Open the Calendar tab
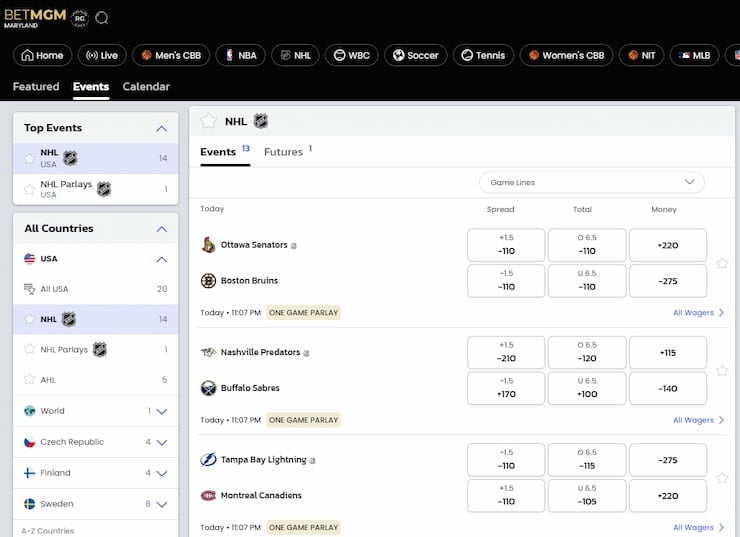This screenshot has height=537, width=740. pyautogui.click(x=146, y=87)
